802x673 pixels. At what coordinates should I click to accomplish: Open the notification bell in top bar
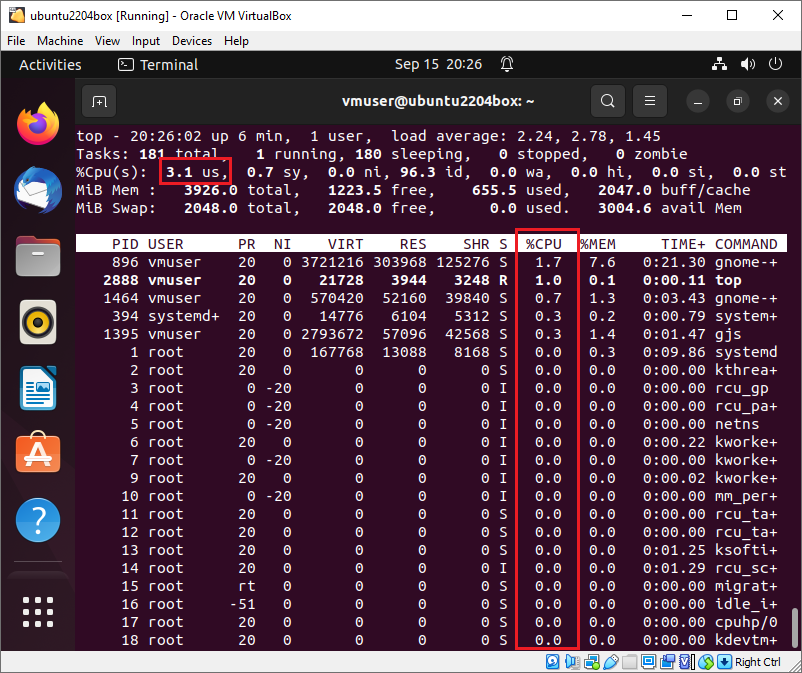pyautogui.click(x=507, y=64)
